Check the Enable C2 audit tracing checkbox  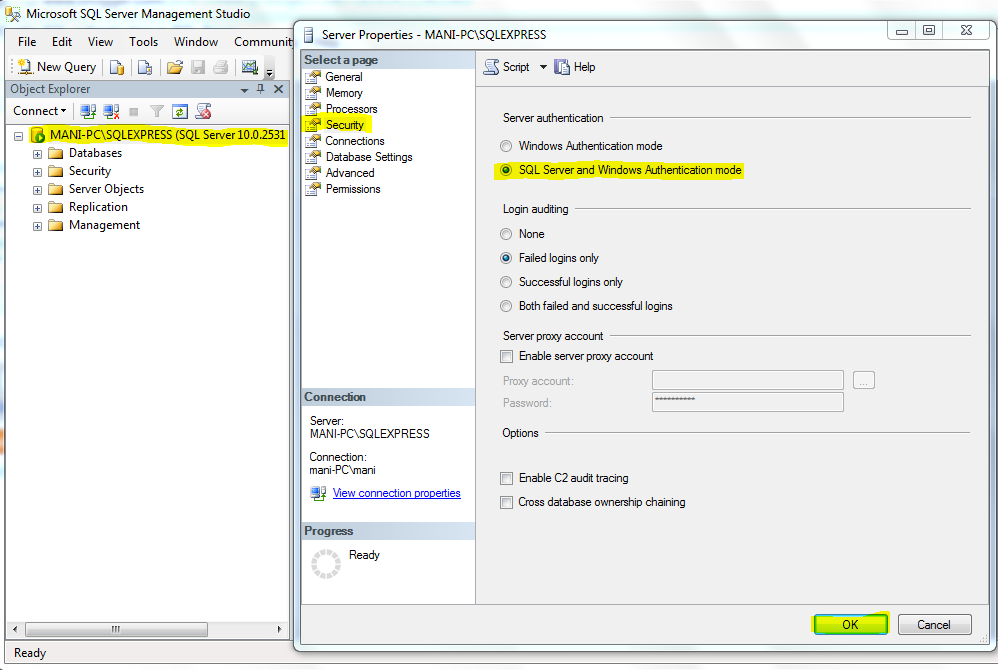[506, 478]
